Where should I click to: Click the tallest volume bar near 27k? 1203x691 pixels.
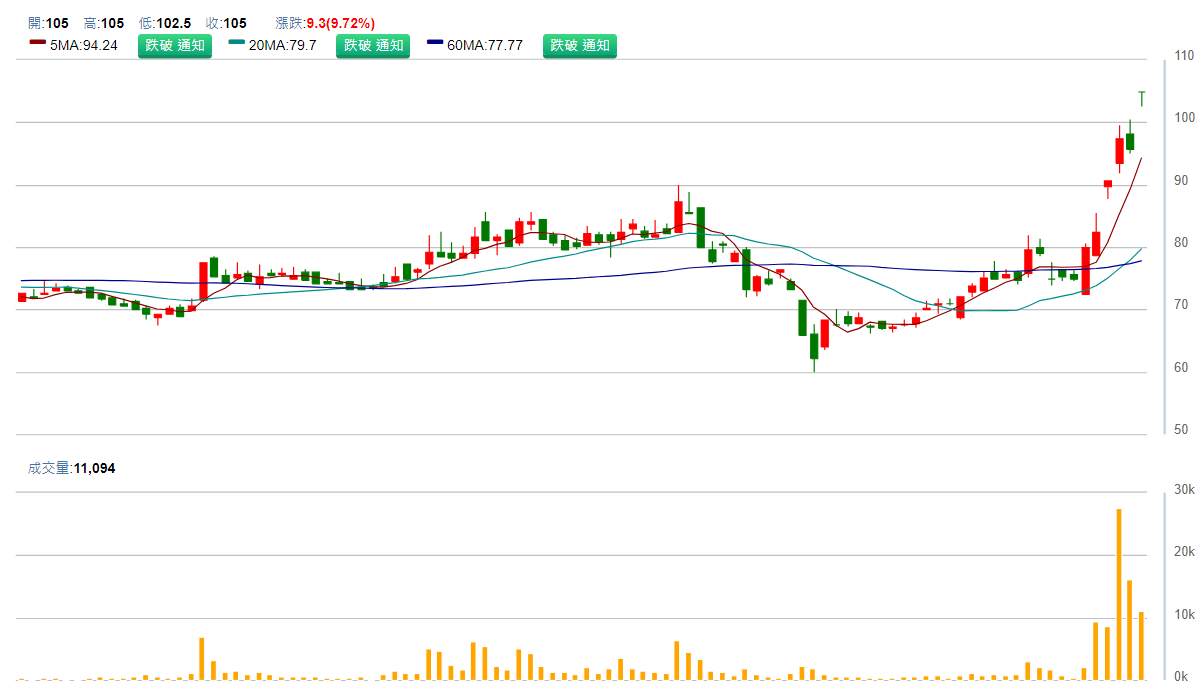[1119, 594]
